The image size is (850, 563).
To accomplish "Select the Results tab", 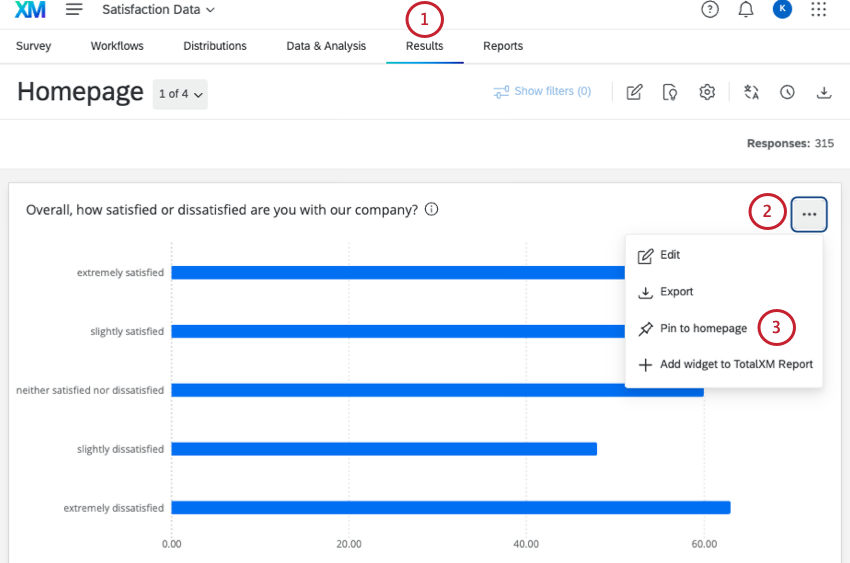I will tap(424, 46).
